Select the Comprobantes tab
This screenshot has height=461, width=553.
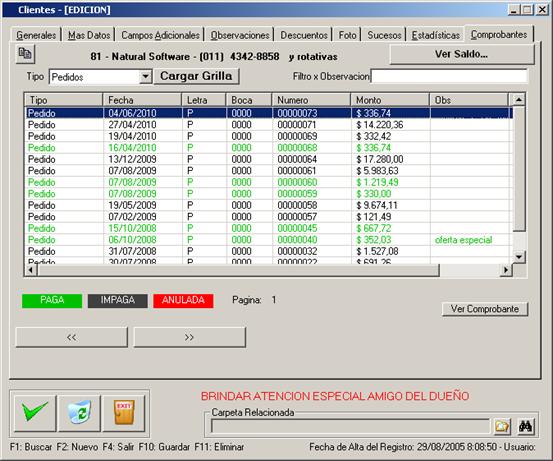499,35
